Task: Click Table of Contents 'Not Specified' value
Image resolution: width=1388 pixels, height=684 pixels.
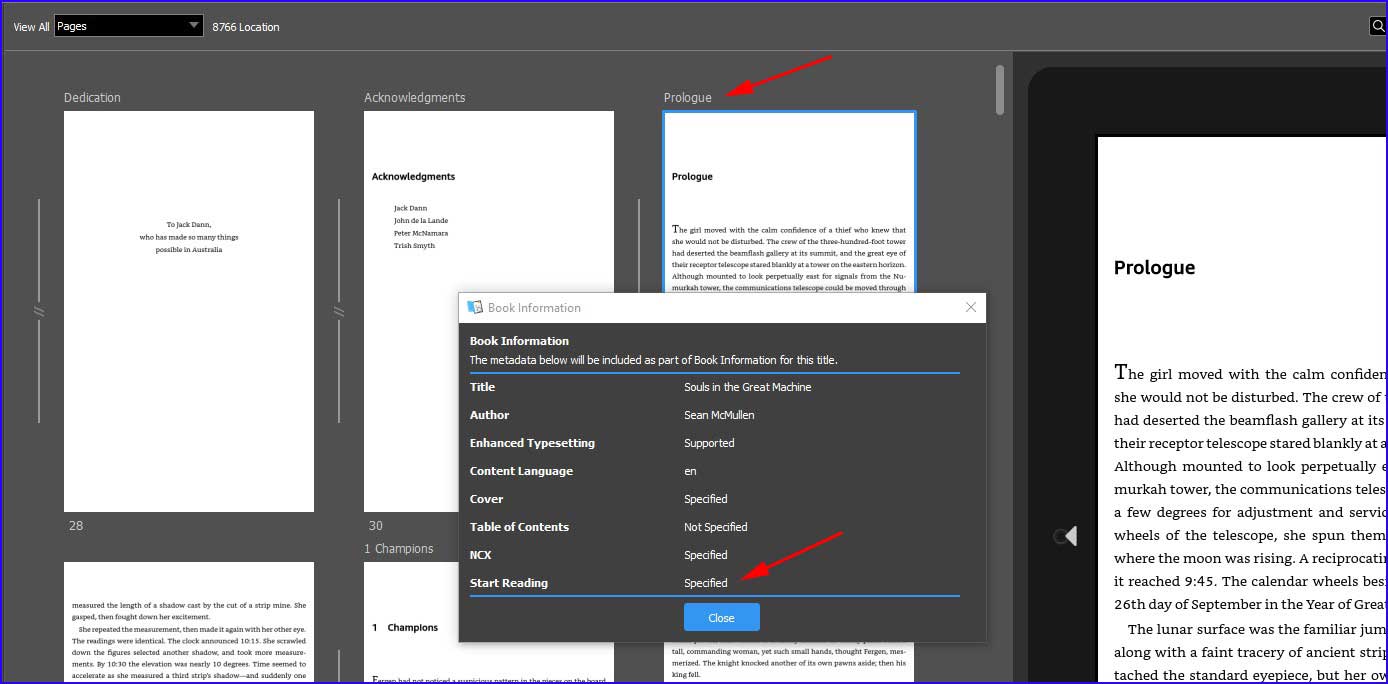Action: point(716,527)
